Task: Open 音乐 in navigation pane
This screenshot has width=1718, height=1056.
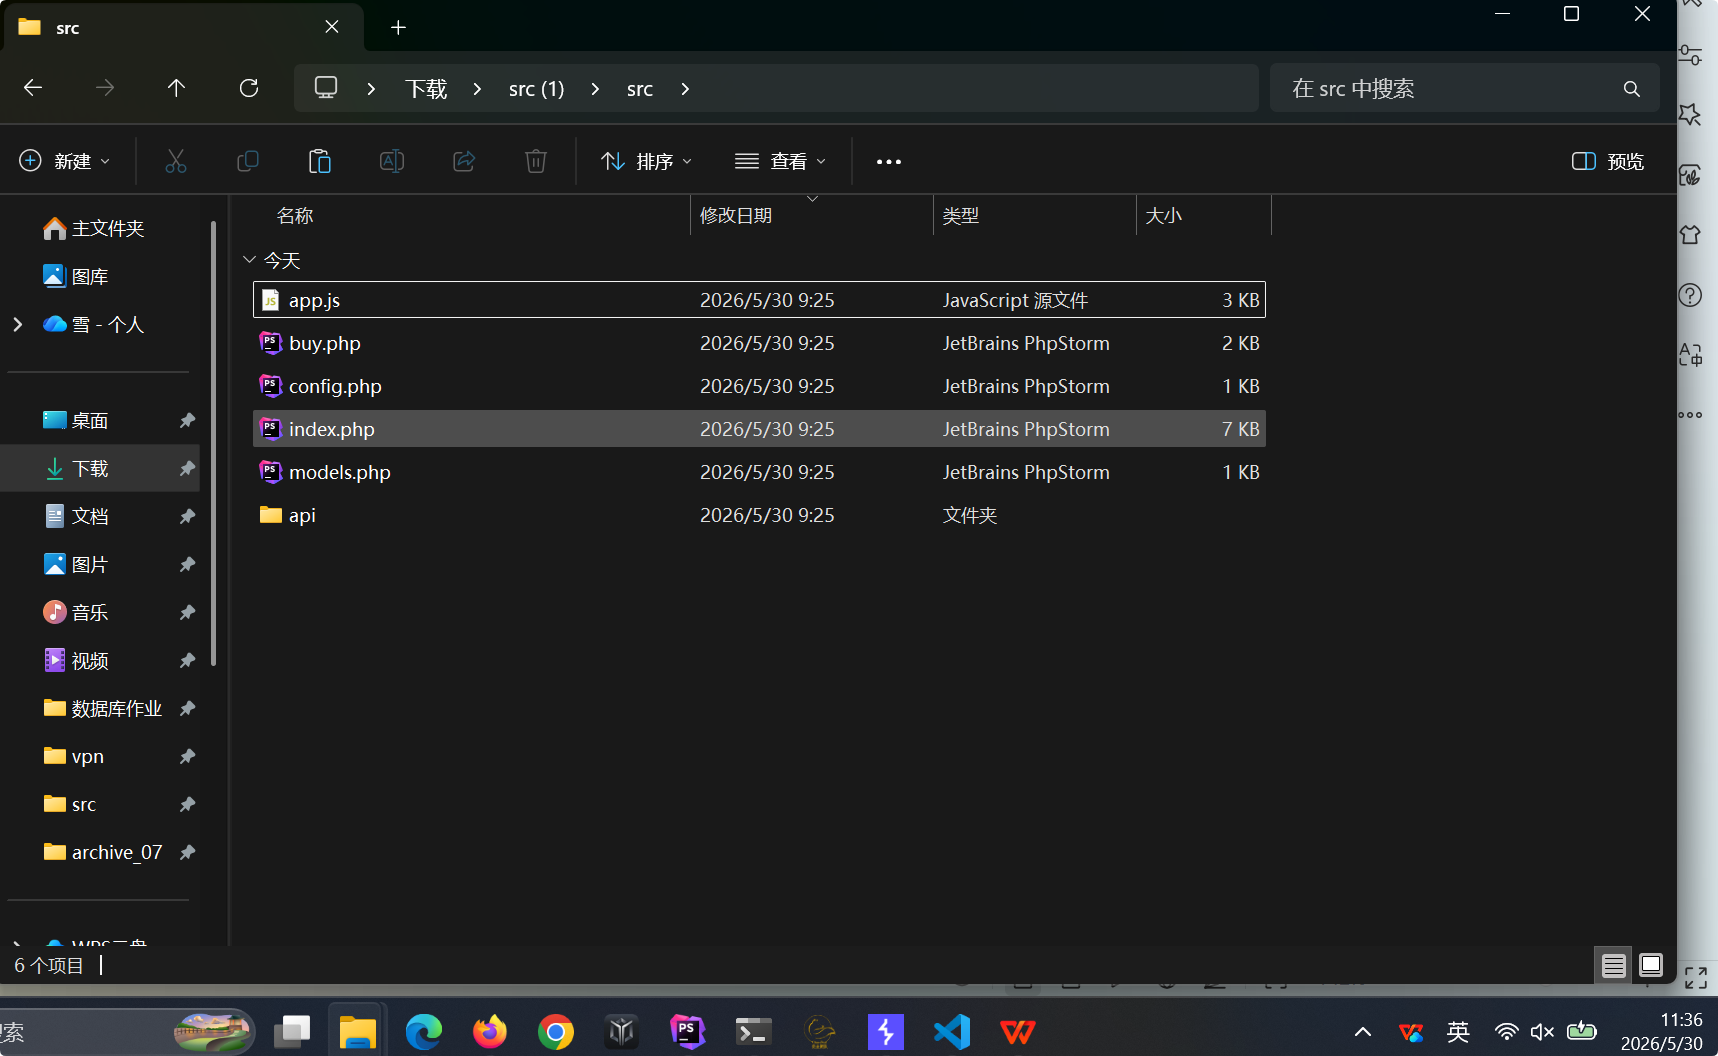Action: pyautogui.click(x=76, y=612)
